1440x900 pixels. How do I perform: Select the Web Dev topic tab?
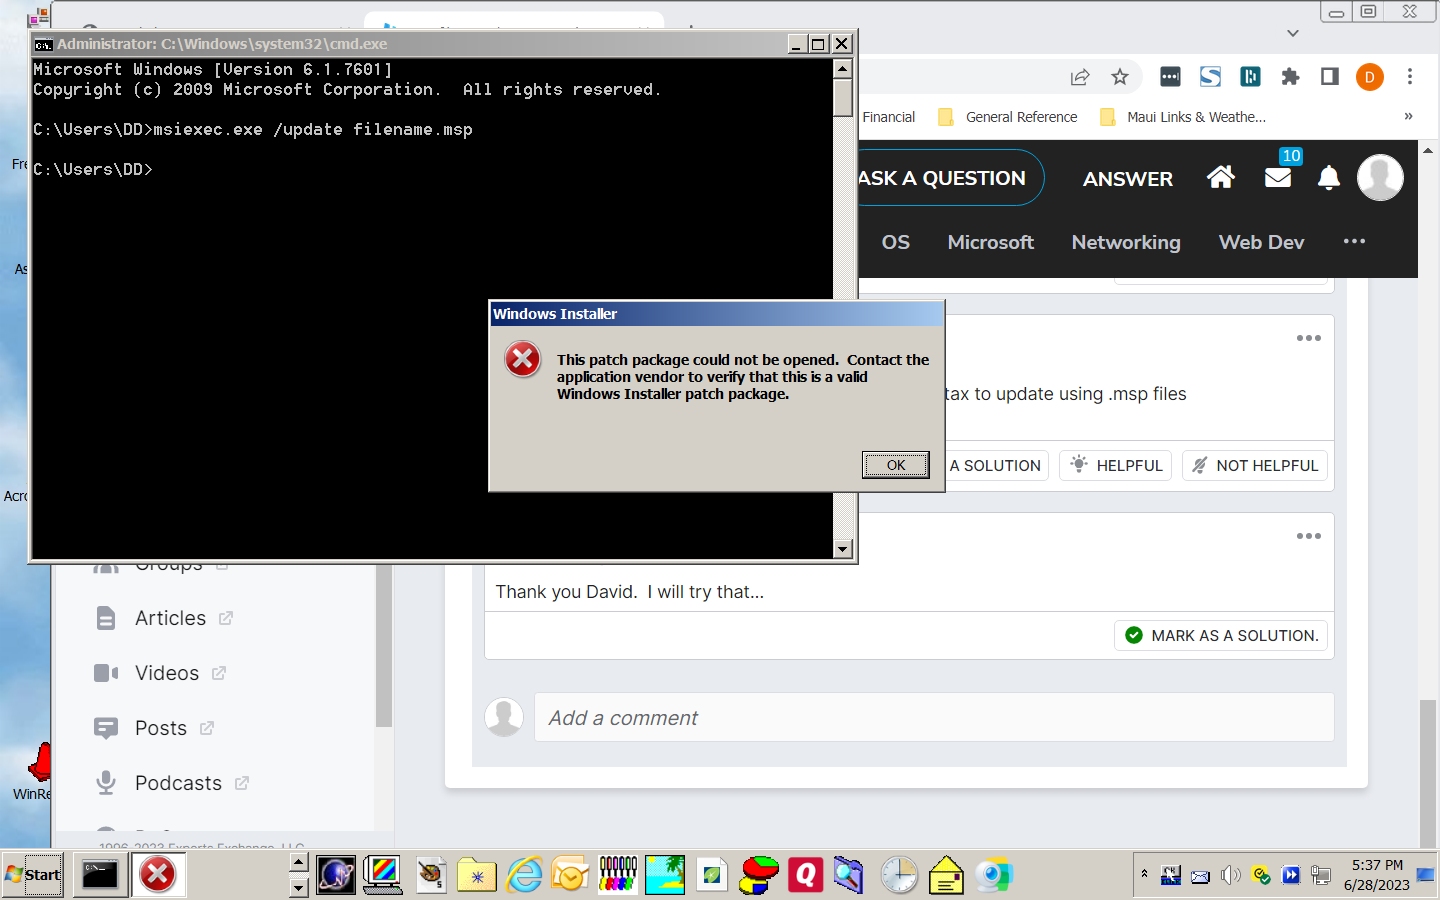tap(1261, 242)
